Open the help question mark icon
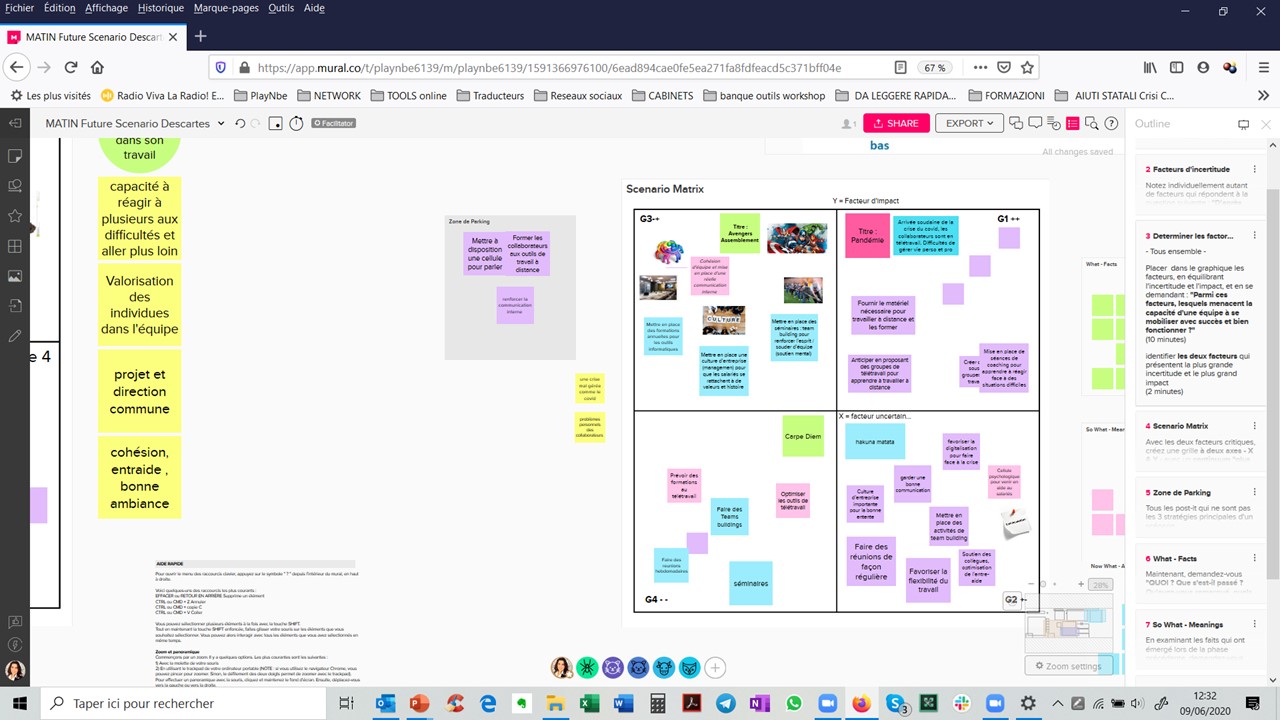1280x720 pixels. (1111, 123)
